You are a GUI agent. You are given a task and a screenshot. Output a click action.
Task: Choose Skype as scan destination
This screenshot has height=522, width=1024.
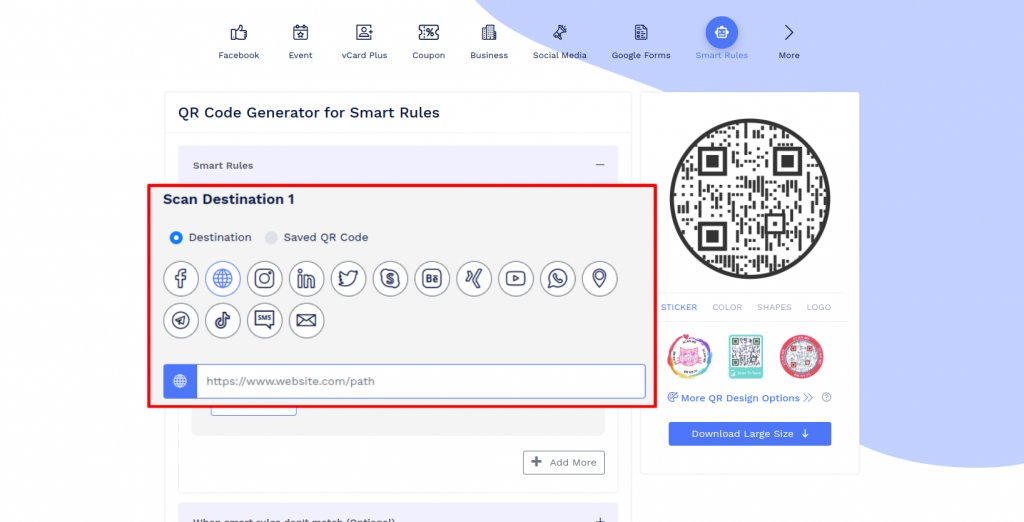390,278
